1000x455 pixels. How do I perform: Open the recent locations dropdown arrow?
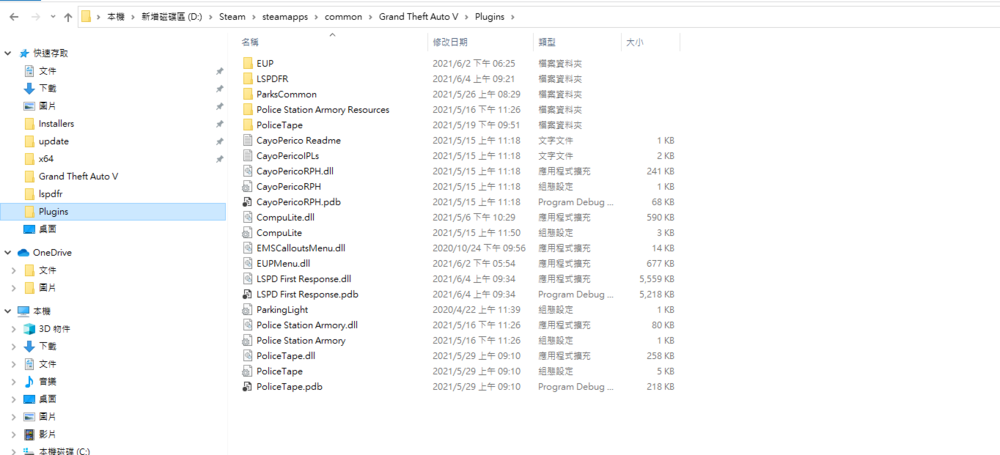pos(52,18)
